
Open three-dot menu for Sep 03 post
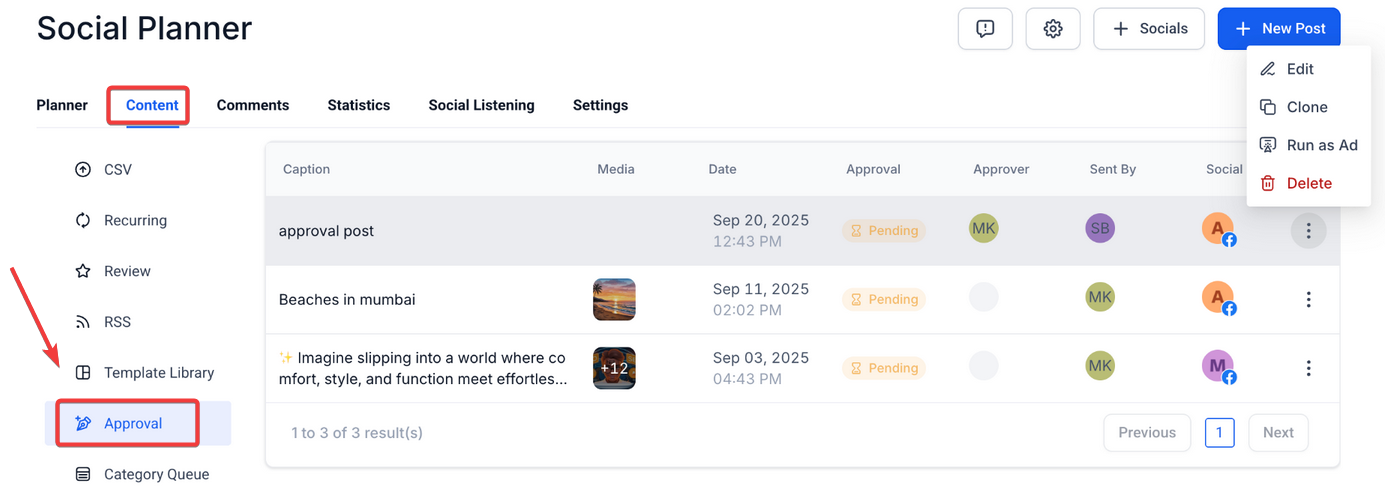(1308, 369)
